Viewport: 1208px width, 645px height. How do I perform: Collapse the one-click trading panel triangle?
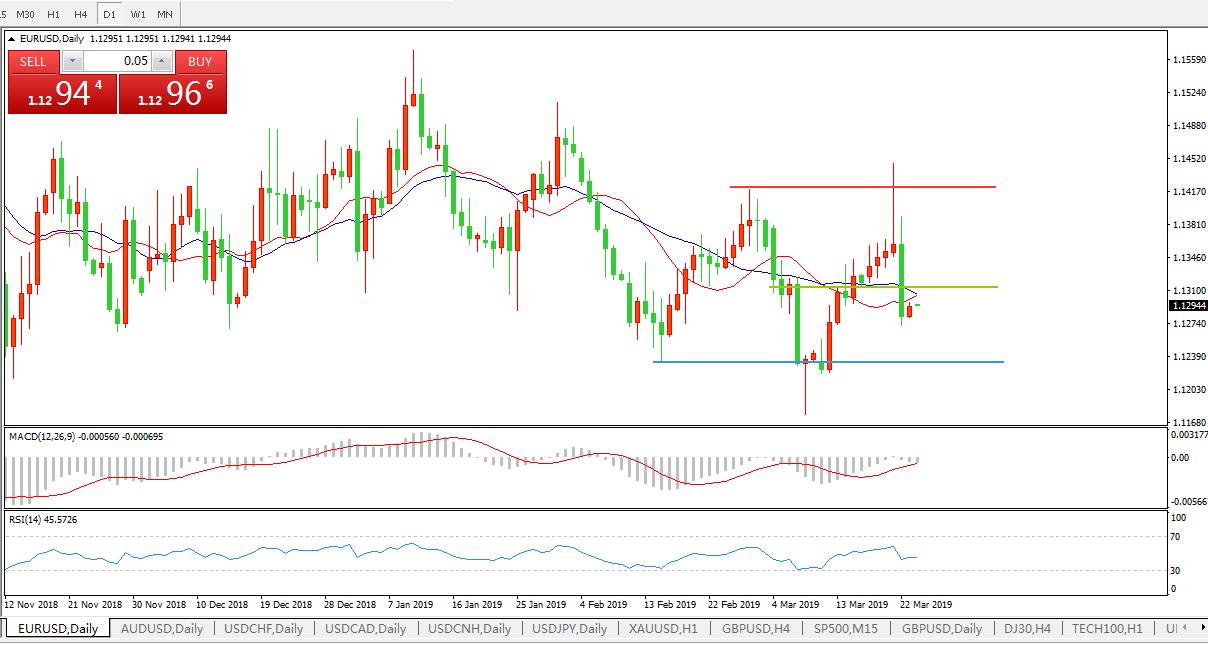[x=13, y=39]
